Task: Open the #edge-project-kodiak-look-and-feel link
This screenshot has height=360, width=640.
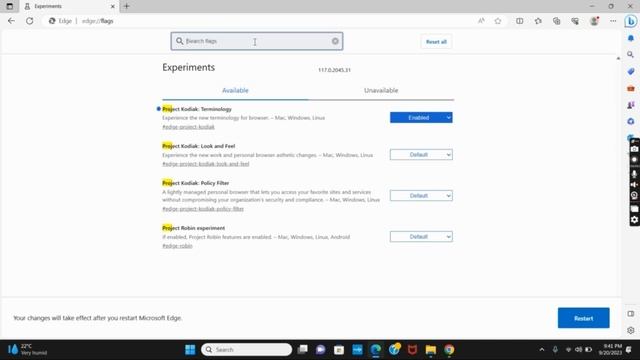Action: coord(206,164)
